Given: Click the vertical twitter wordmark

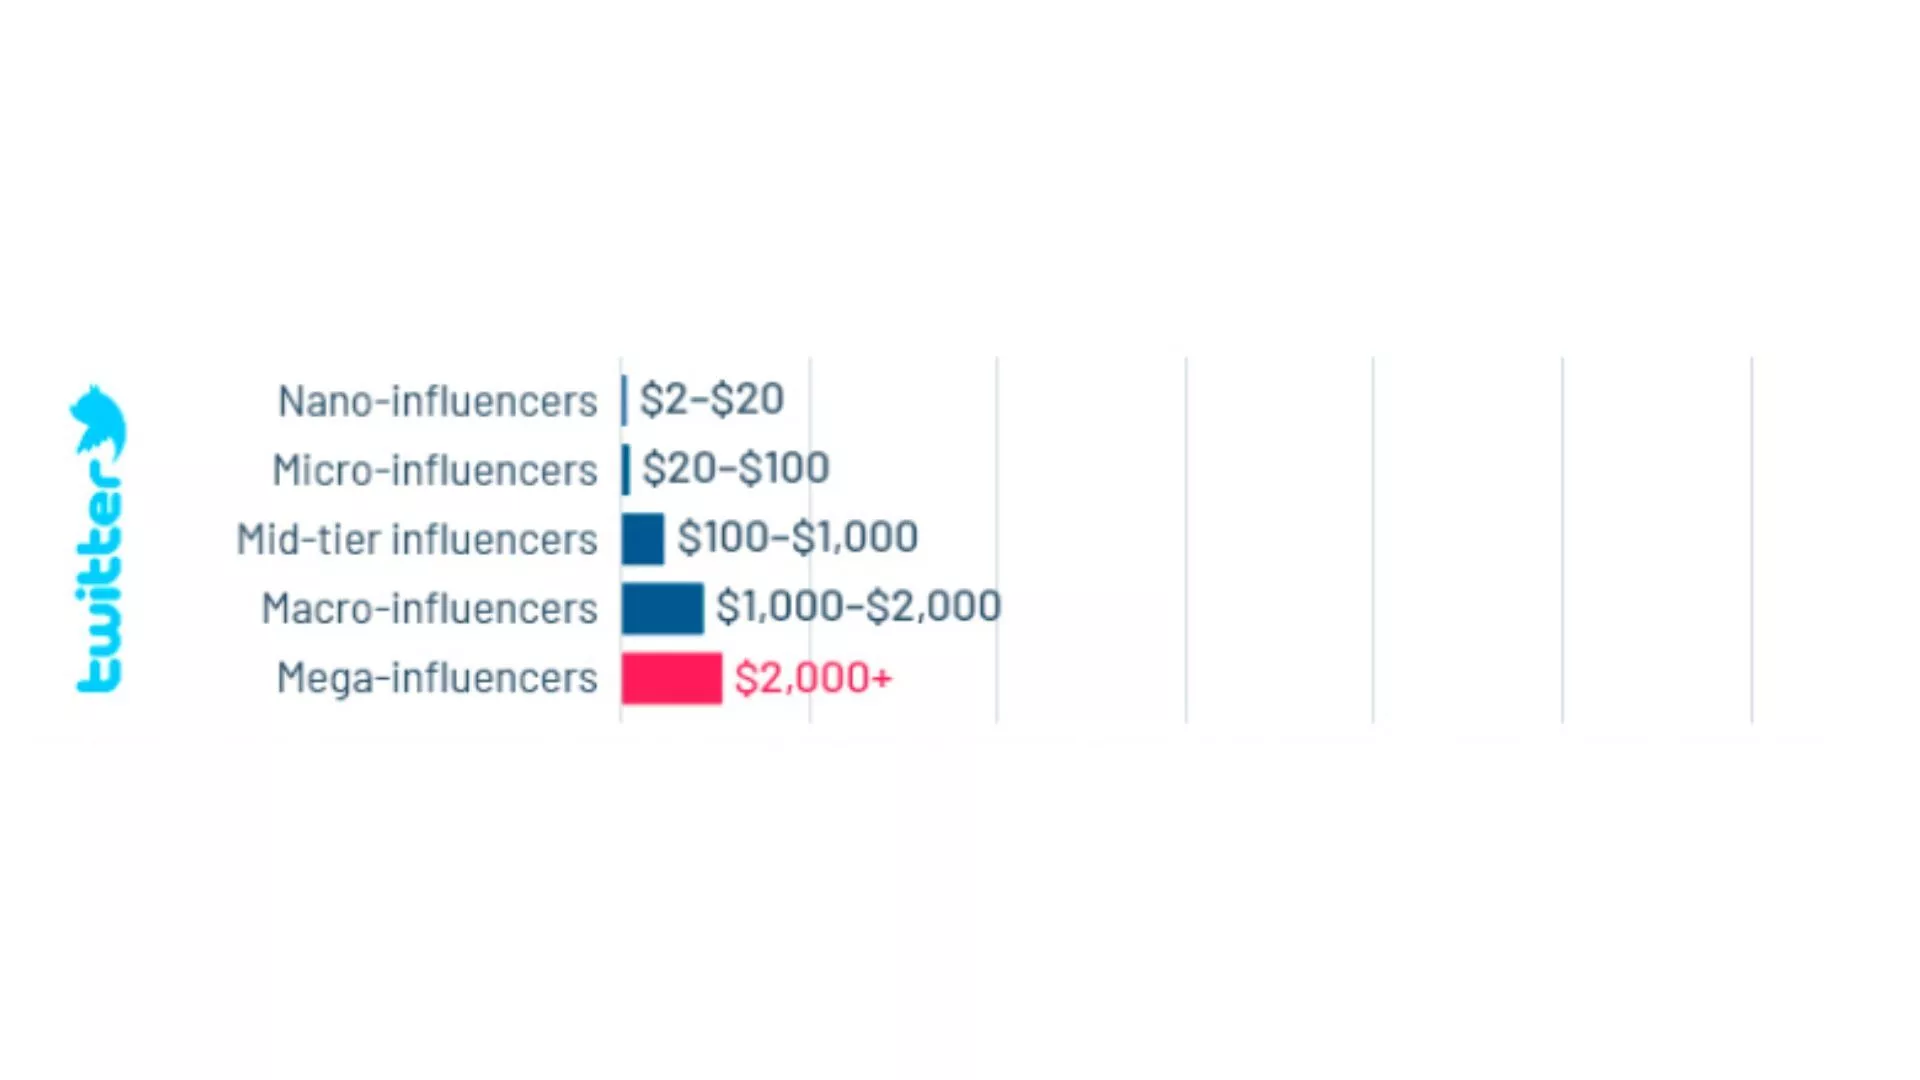Looking at the screenshot, I should pos(99,577).
